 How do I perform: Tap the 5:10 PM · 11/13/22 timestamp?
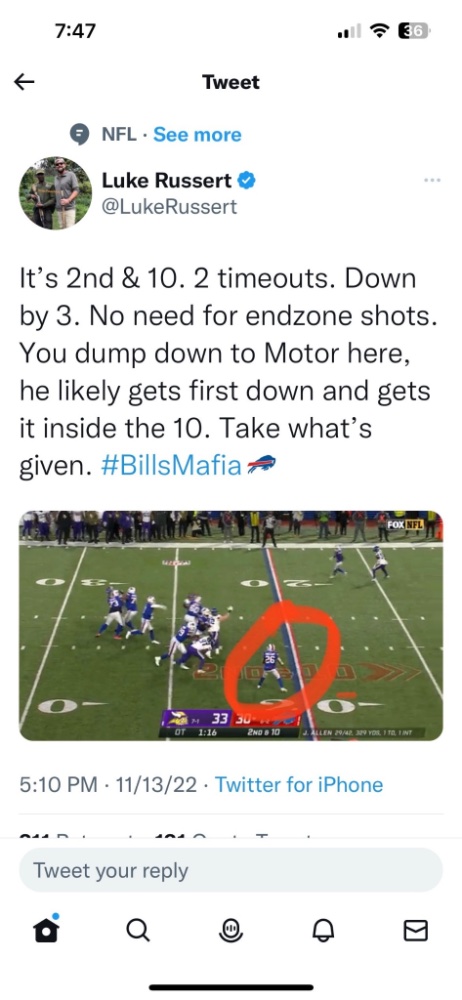[108, 784]
